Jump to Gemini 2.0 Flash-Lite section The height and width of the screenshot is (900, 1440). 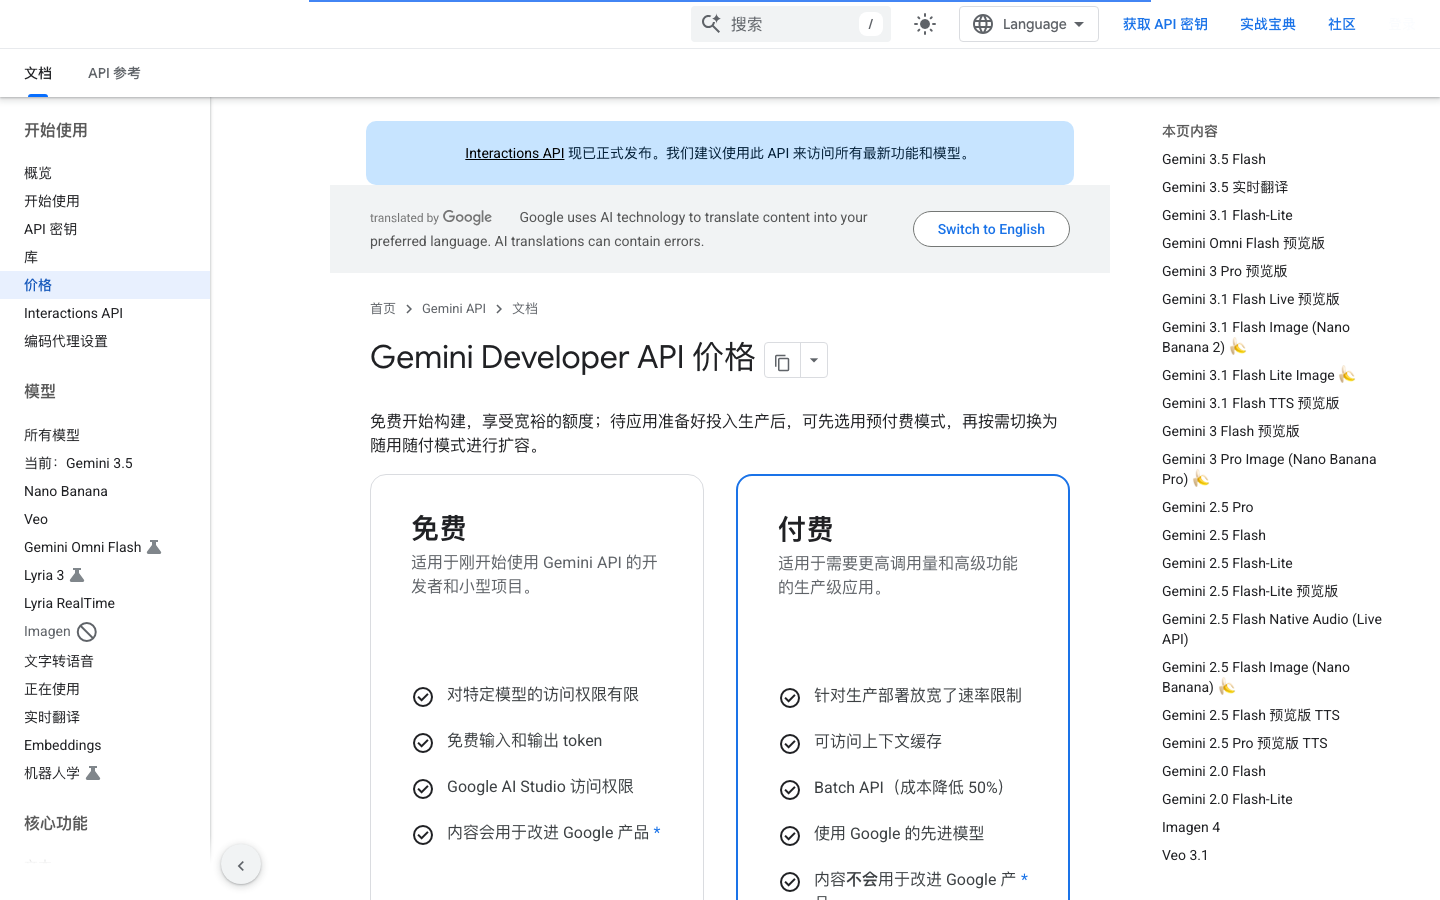(1227, 799)
